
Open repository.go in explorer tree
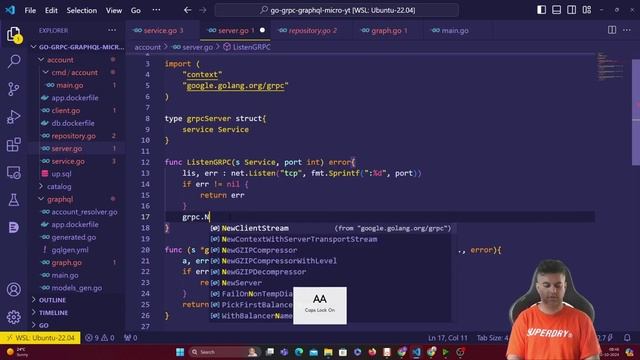78,136
